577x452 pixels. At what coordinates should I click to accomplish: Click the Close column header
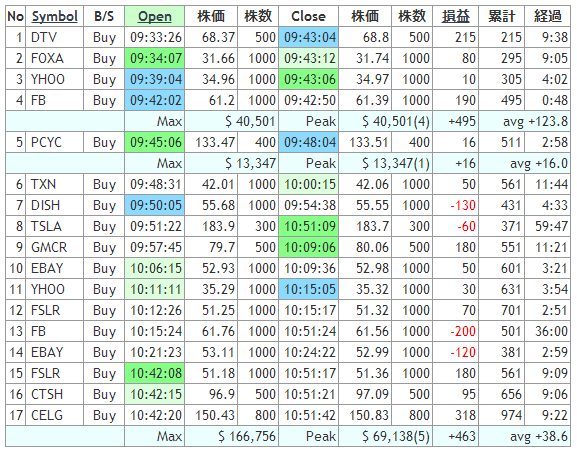click(308, 16)
